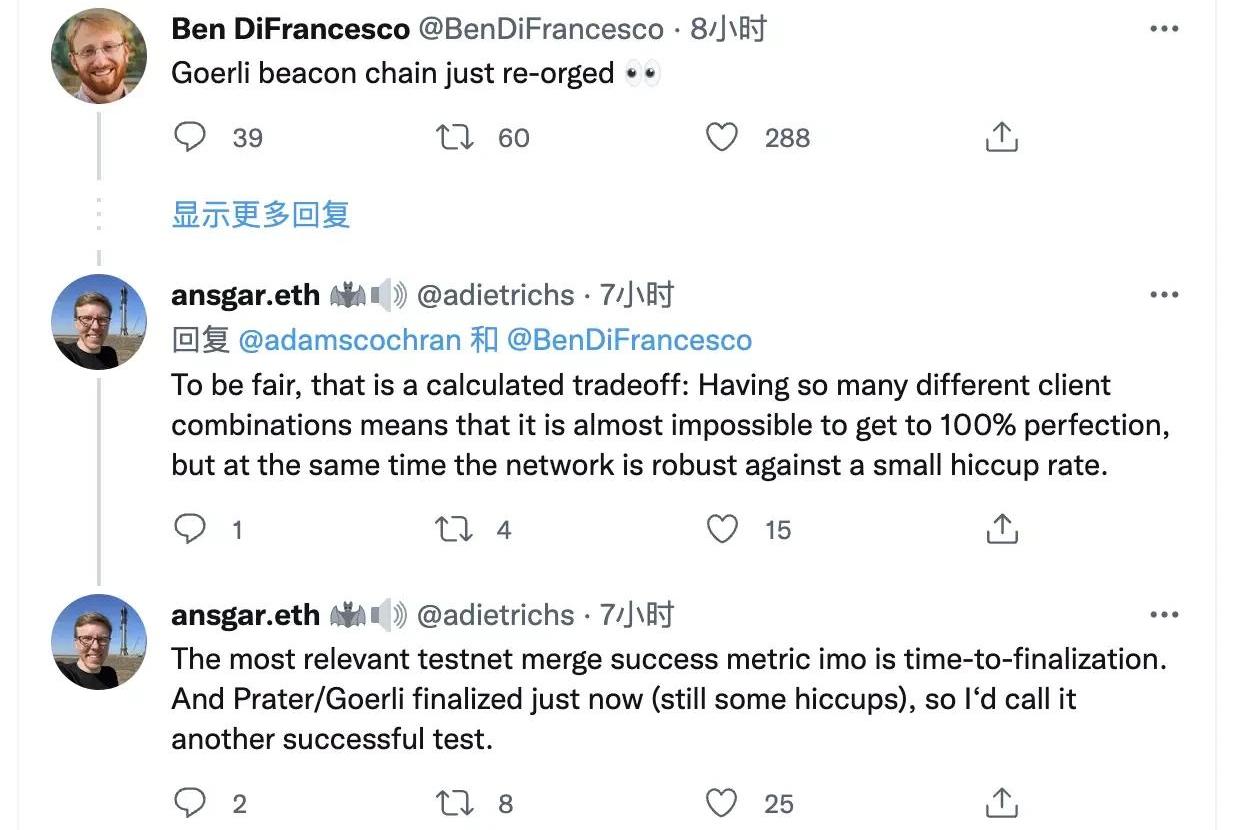
Task: Open more options for Ben DiFrancesco's tweet
Action: tap(1164, 30)
